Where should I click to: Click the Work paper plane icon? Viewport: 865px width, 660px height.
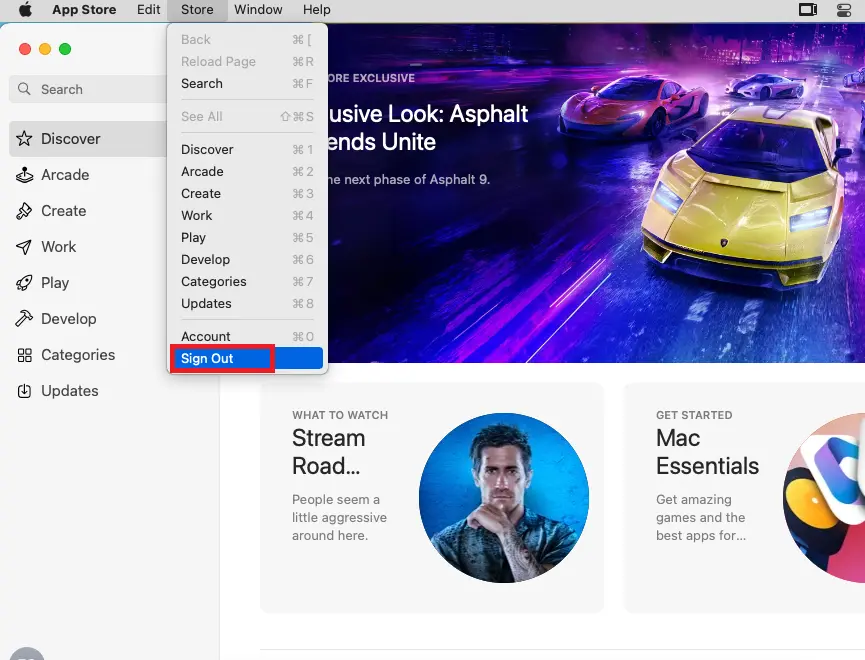tap(24, 247)
